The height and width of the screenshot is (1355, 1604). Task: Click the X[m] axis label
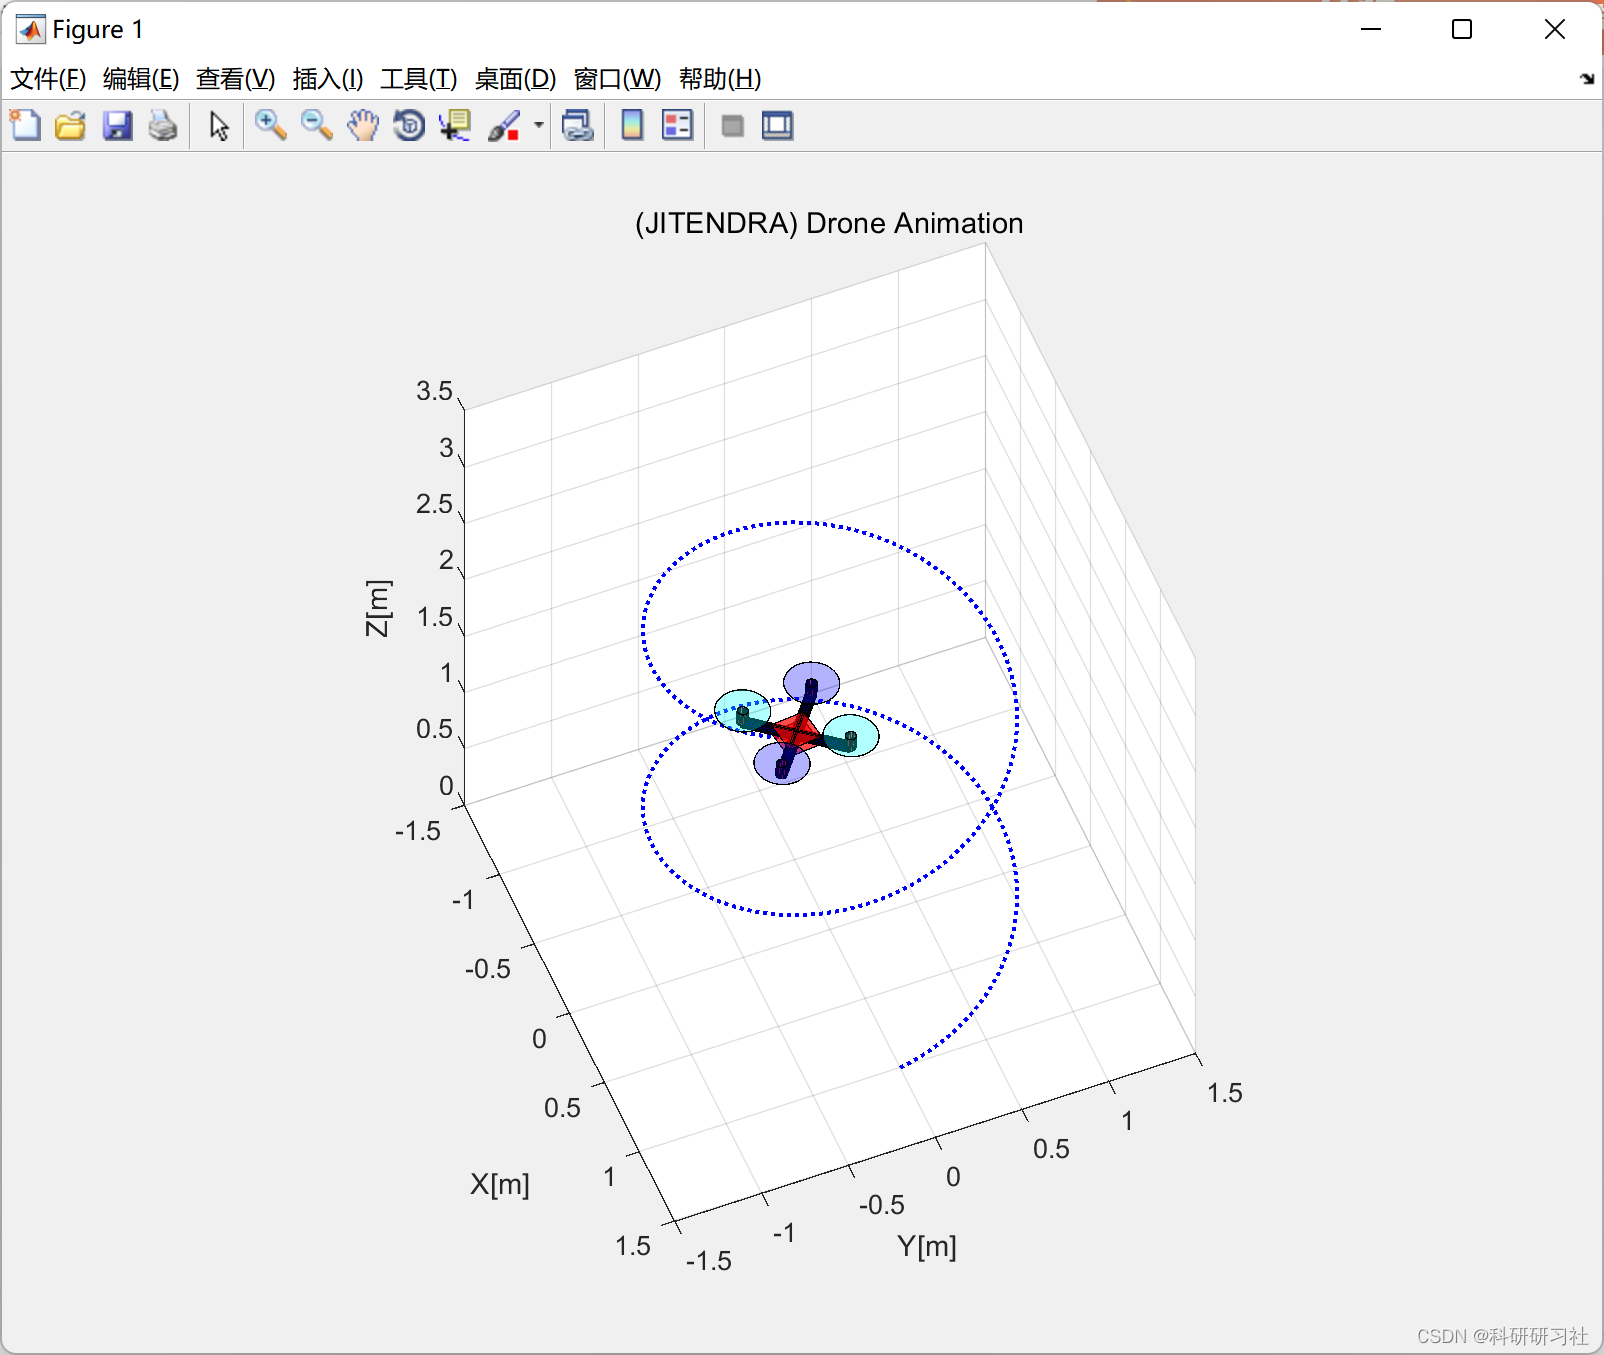click(x=500, y=1184)
